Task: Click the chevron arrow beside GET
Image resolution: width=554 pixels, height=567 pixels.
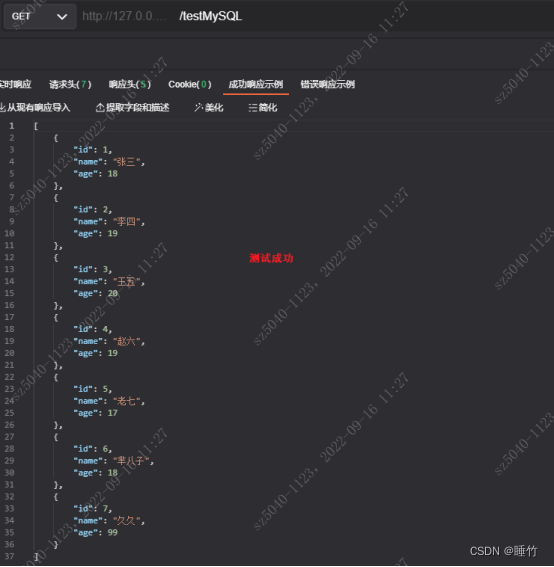Action: pyautogui.click(x=62, y=17)
